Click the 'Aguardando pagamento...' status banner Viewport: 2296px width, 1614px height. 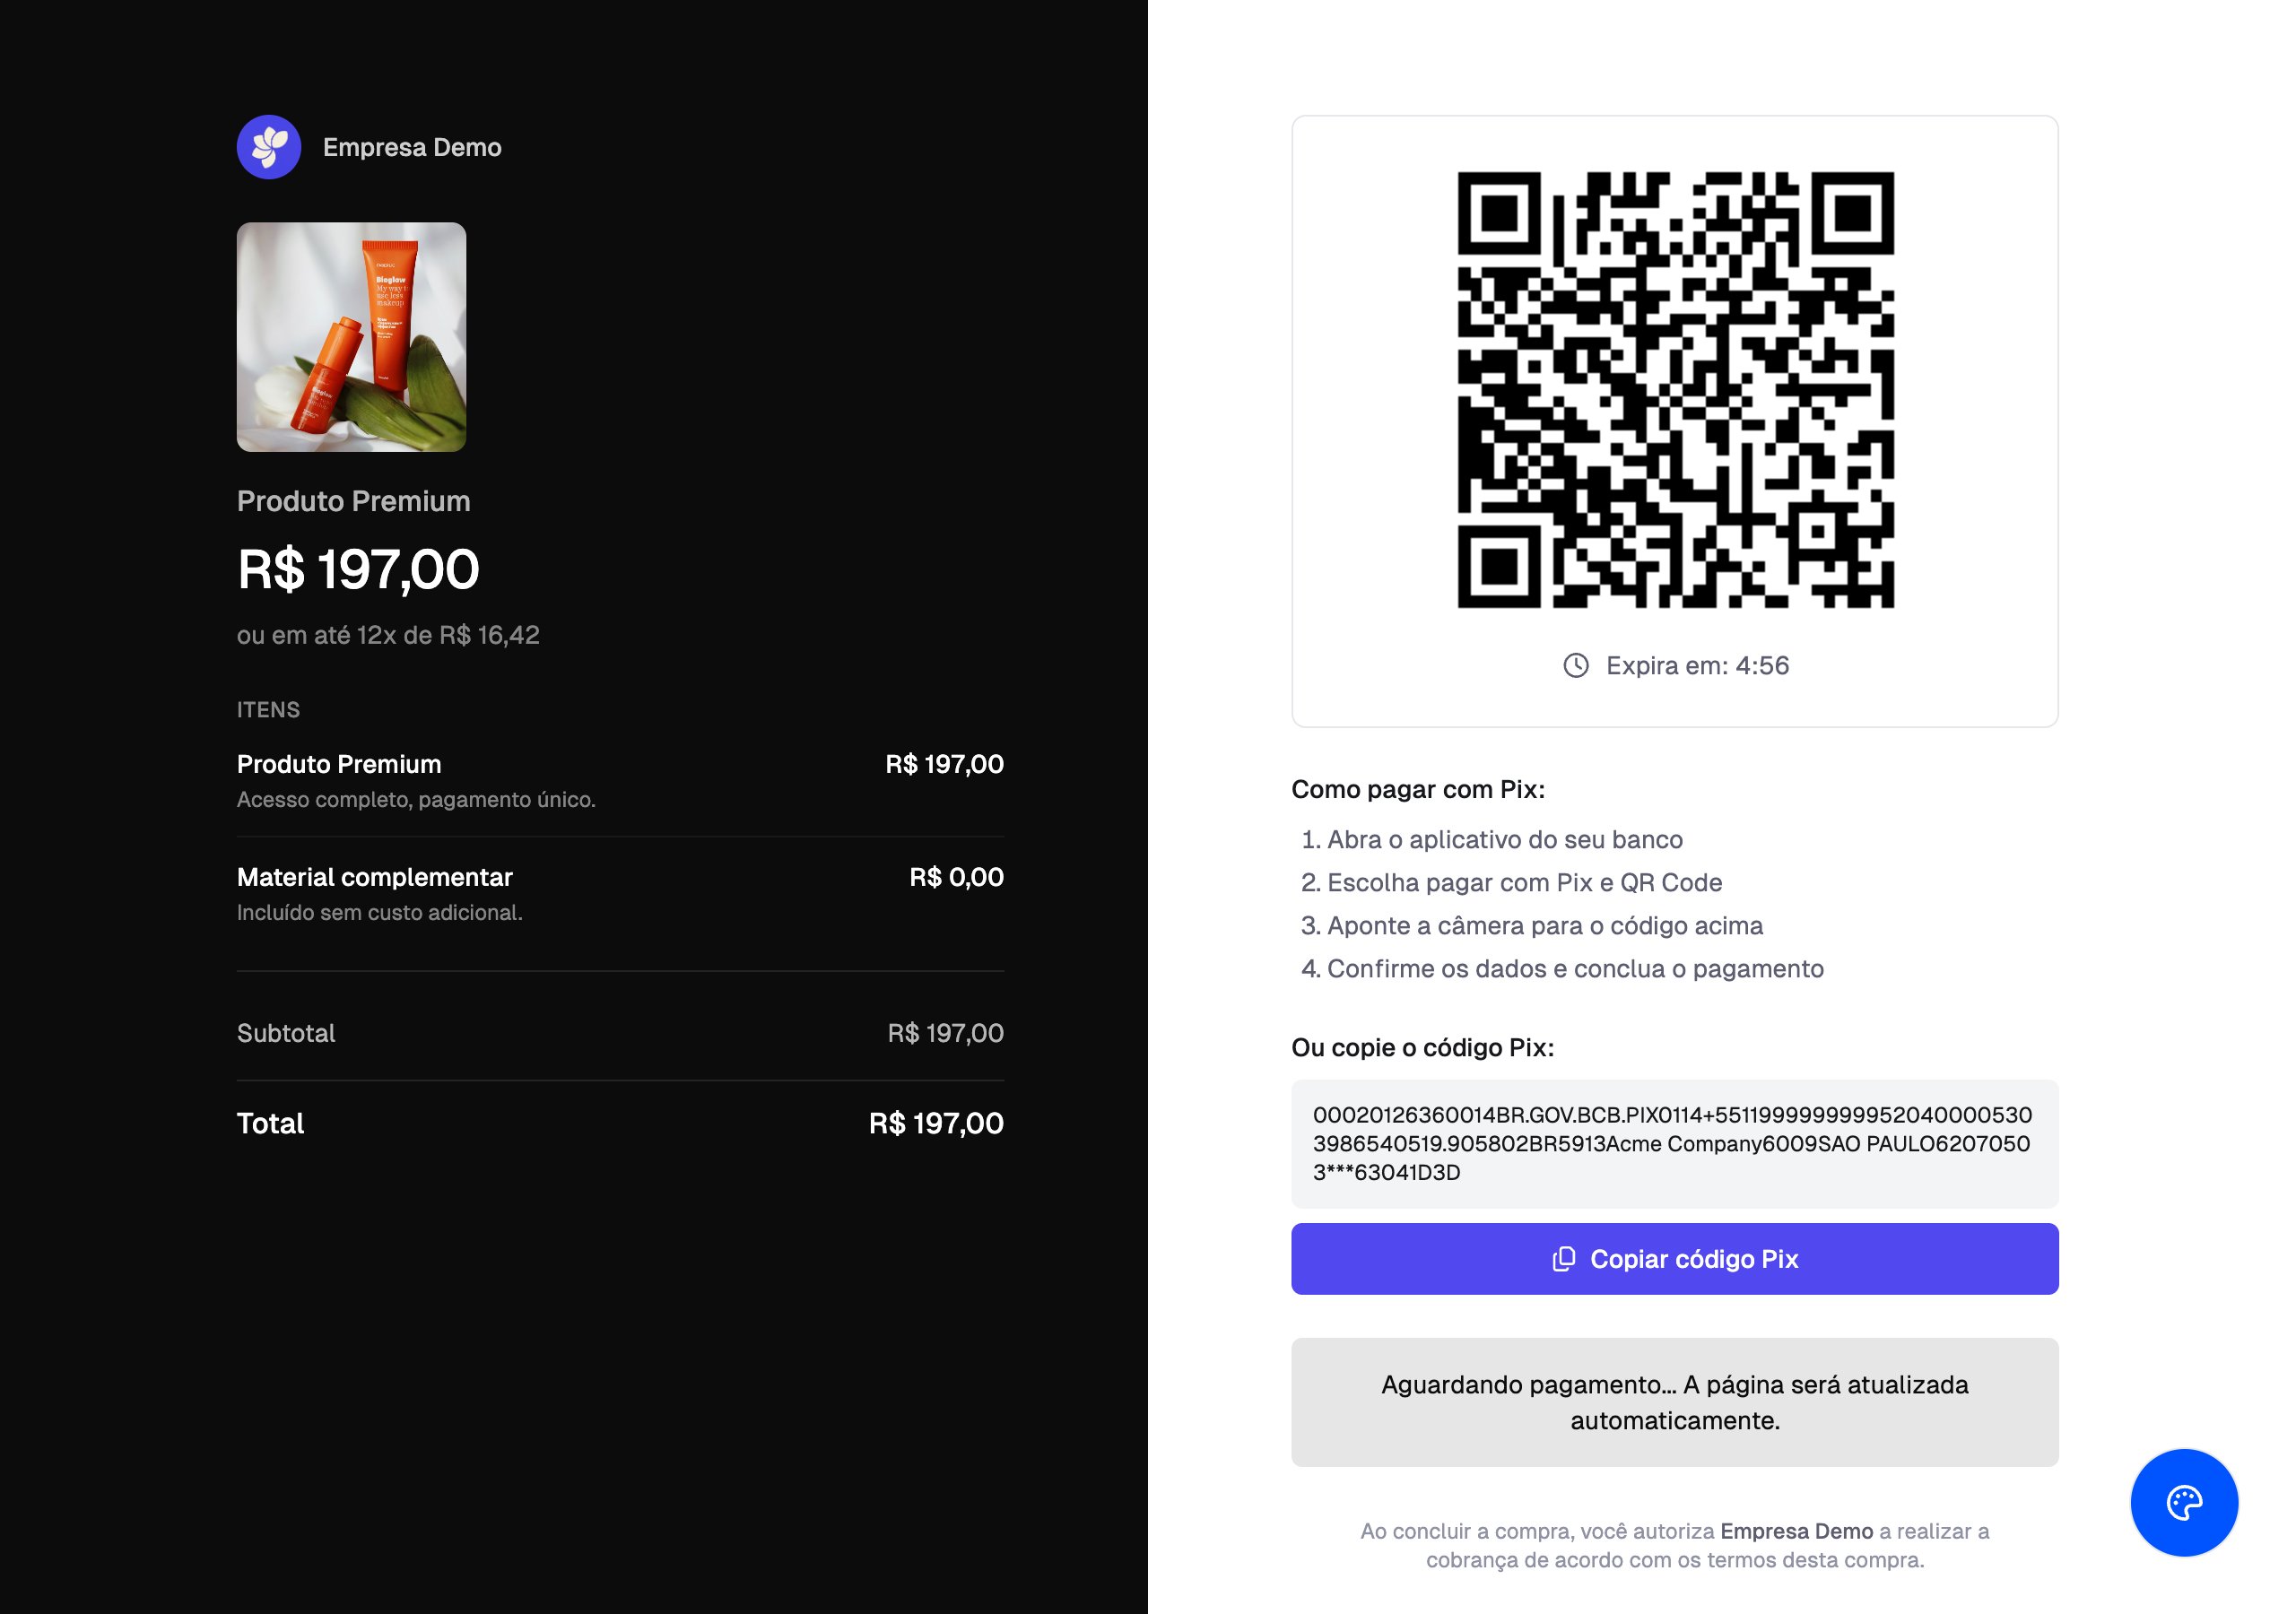point(1675,1402)
